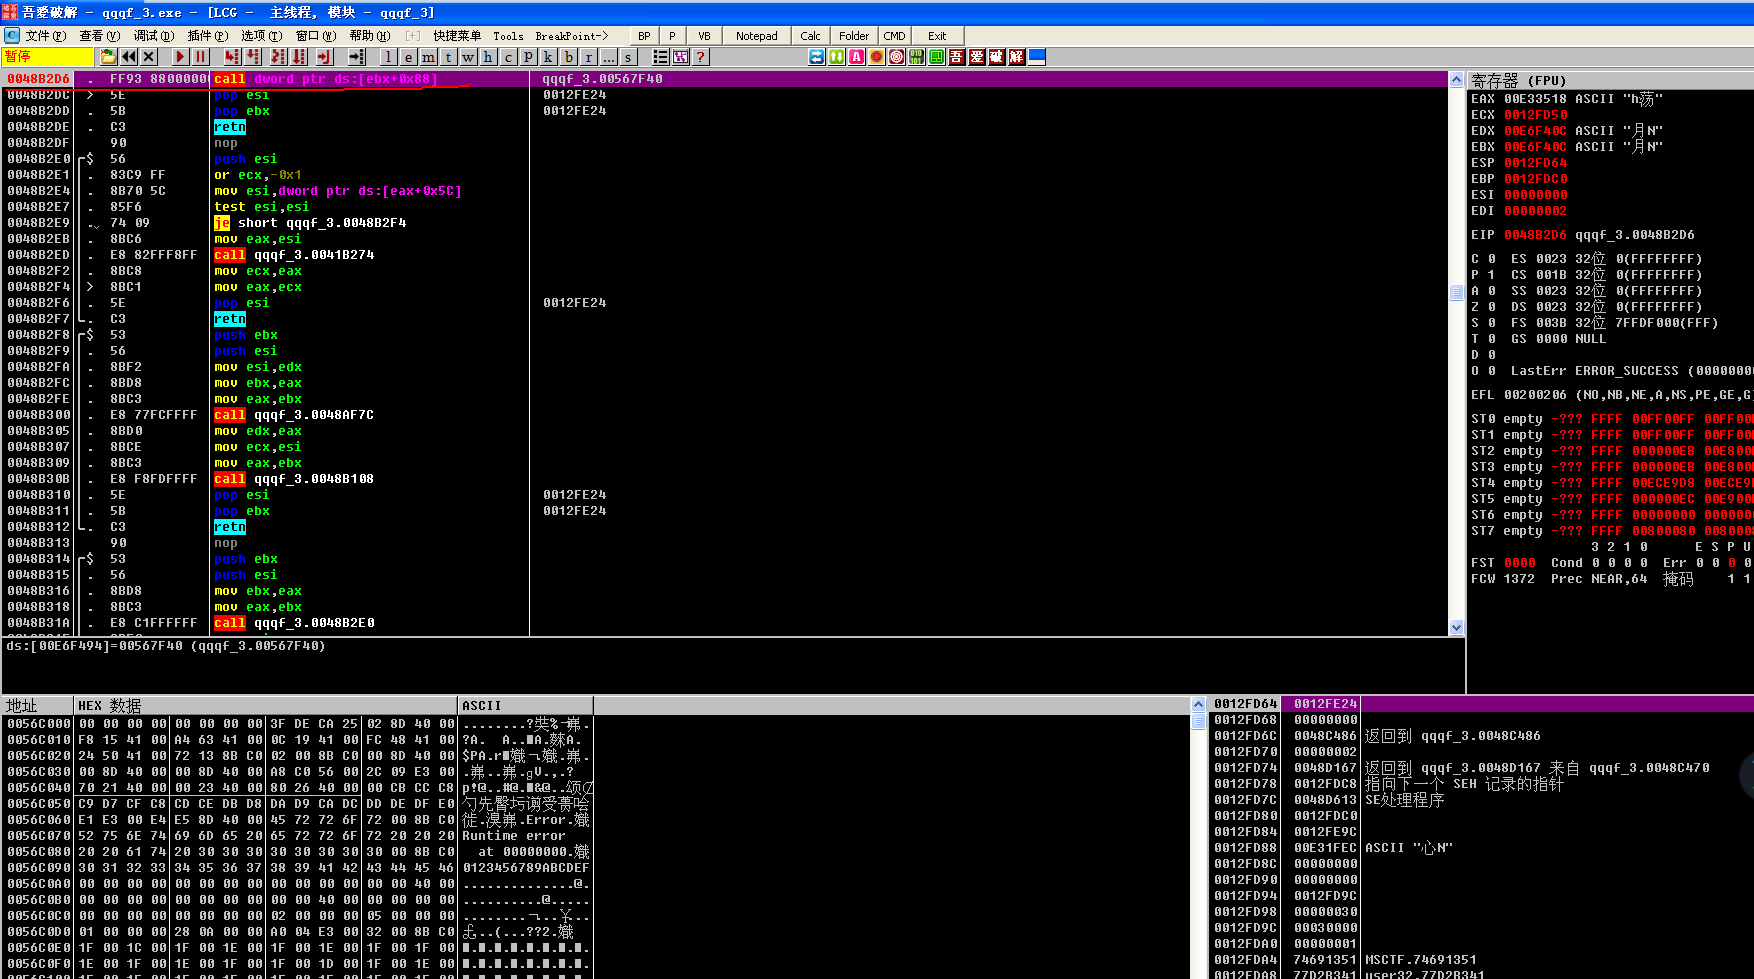Click the Exit button
Viewport: 1754px width, 979px height.
tap(937, 36)
